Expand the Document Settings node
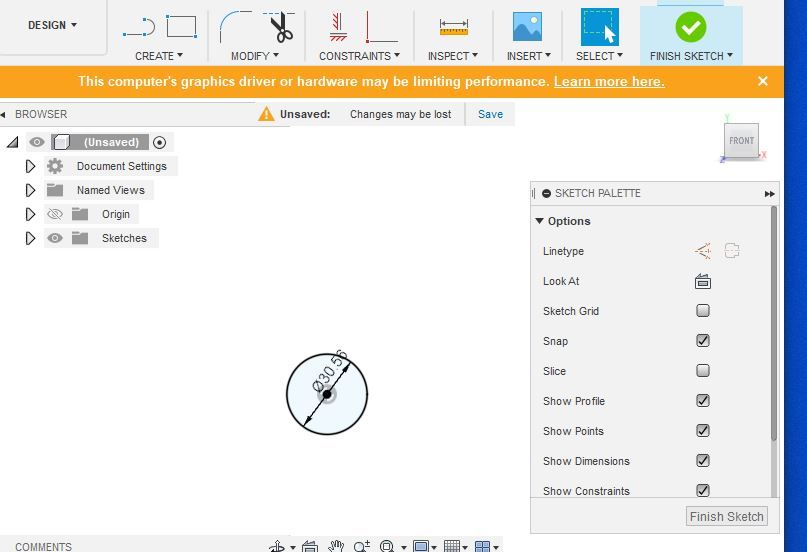 (30, 166)
